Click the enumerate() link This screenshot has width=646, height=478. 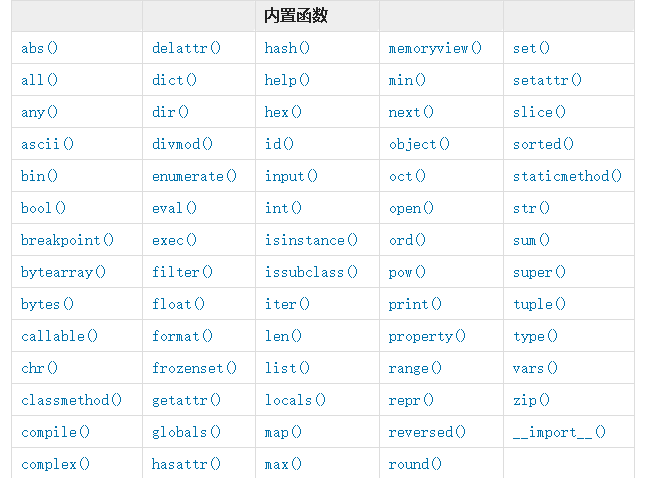tap(195, 176)
